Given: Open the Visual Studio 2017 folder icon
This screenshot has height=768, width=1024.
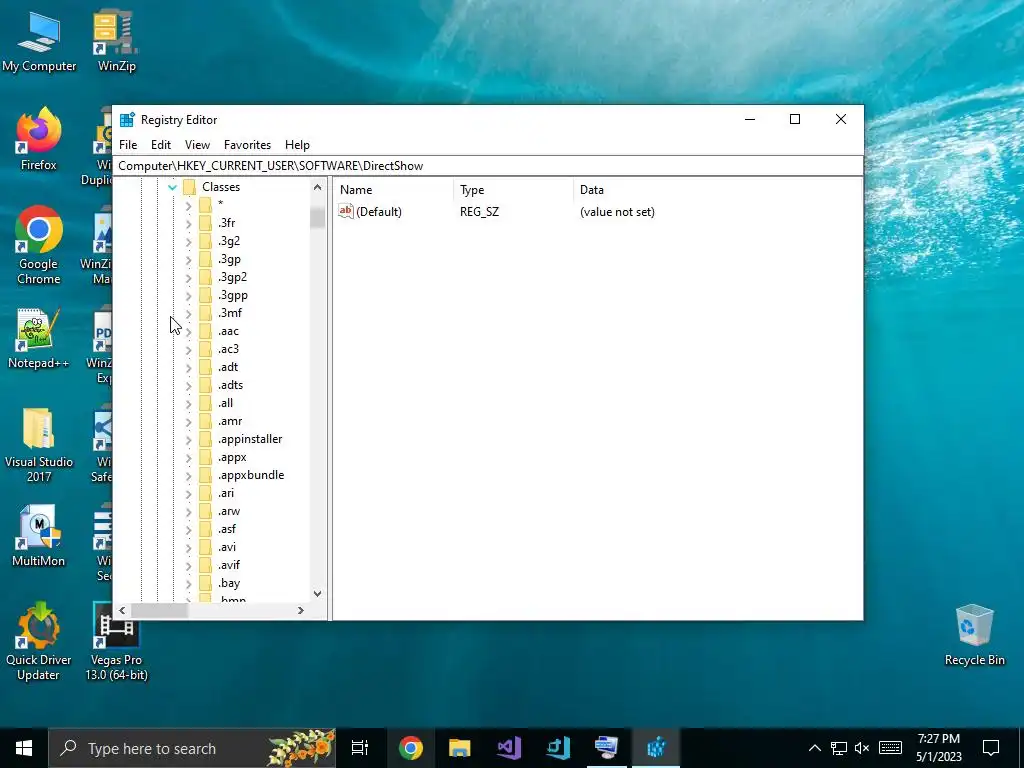Looking at the screenshot, I should coord(39,445).
